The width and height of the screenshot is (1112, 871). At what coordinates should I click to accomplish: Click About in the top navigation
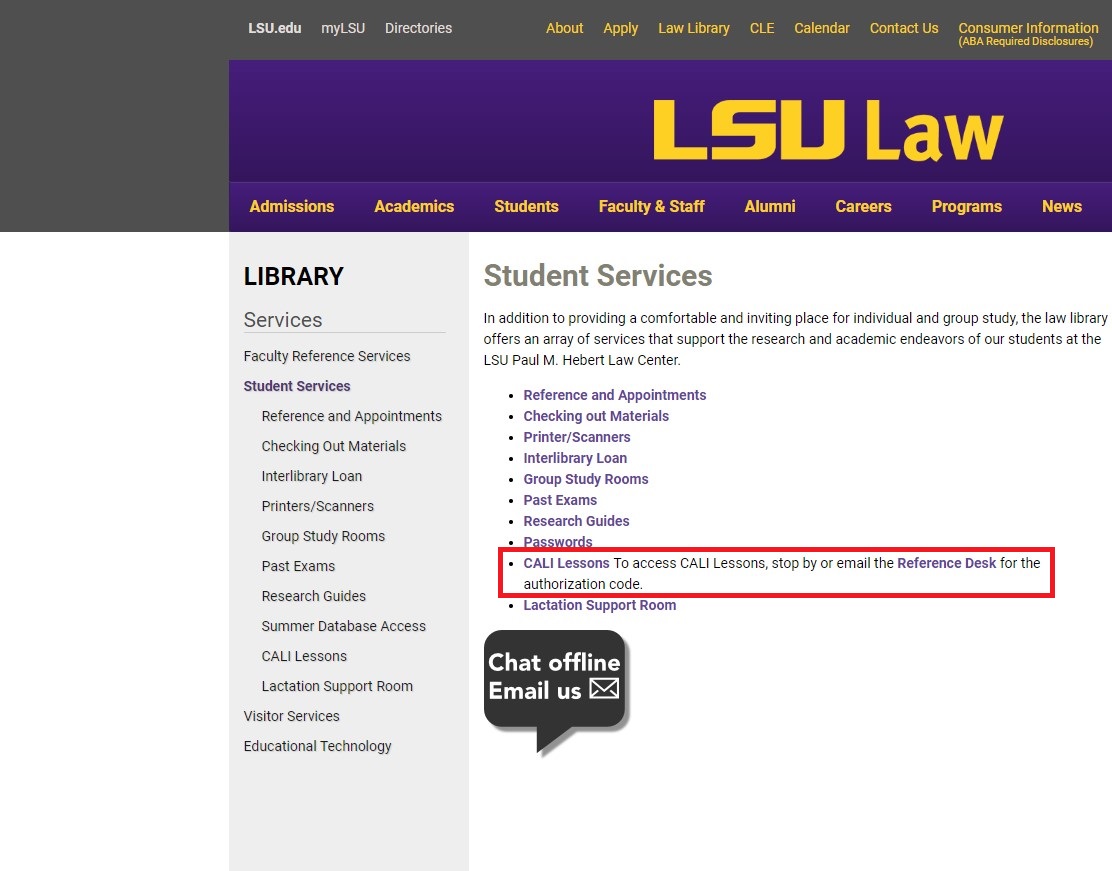coord(565,28)
